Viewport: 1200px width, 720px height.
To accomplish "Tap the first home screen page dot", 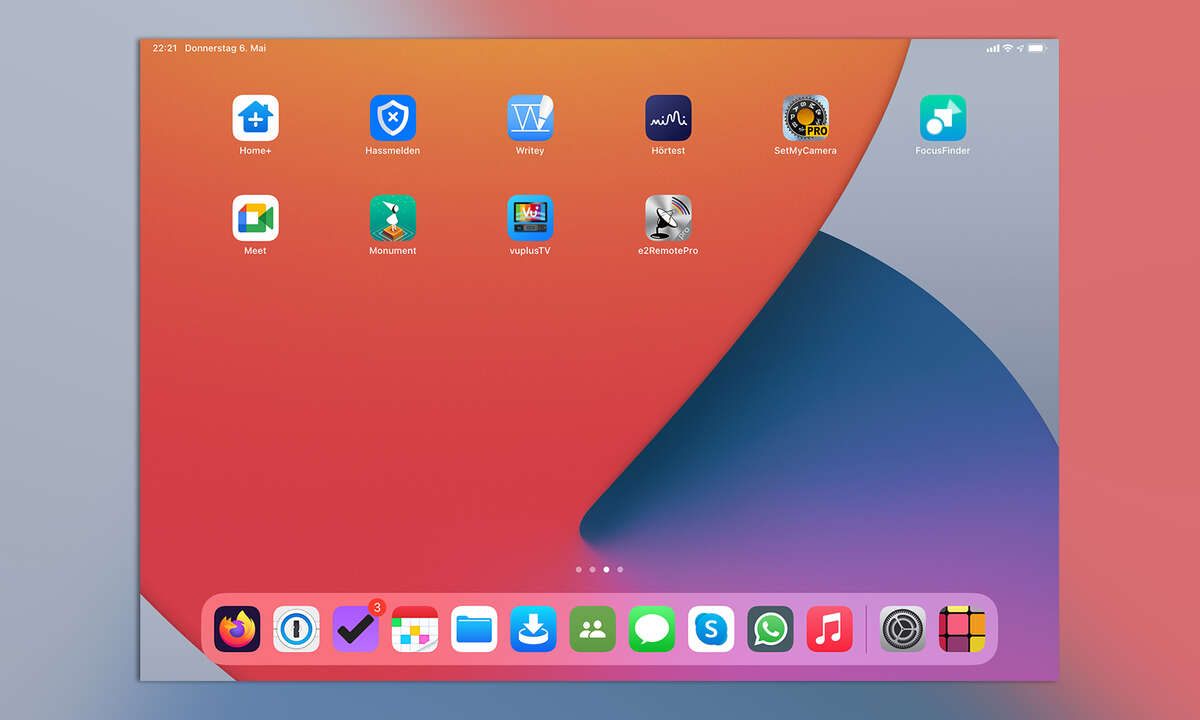I will click(579, 569).
